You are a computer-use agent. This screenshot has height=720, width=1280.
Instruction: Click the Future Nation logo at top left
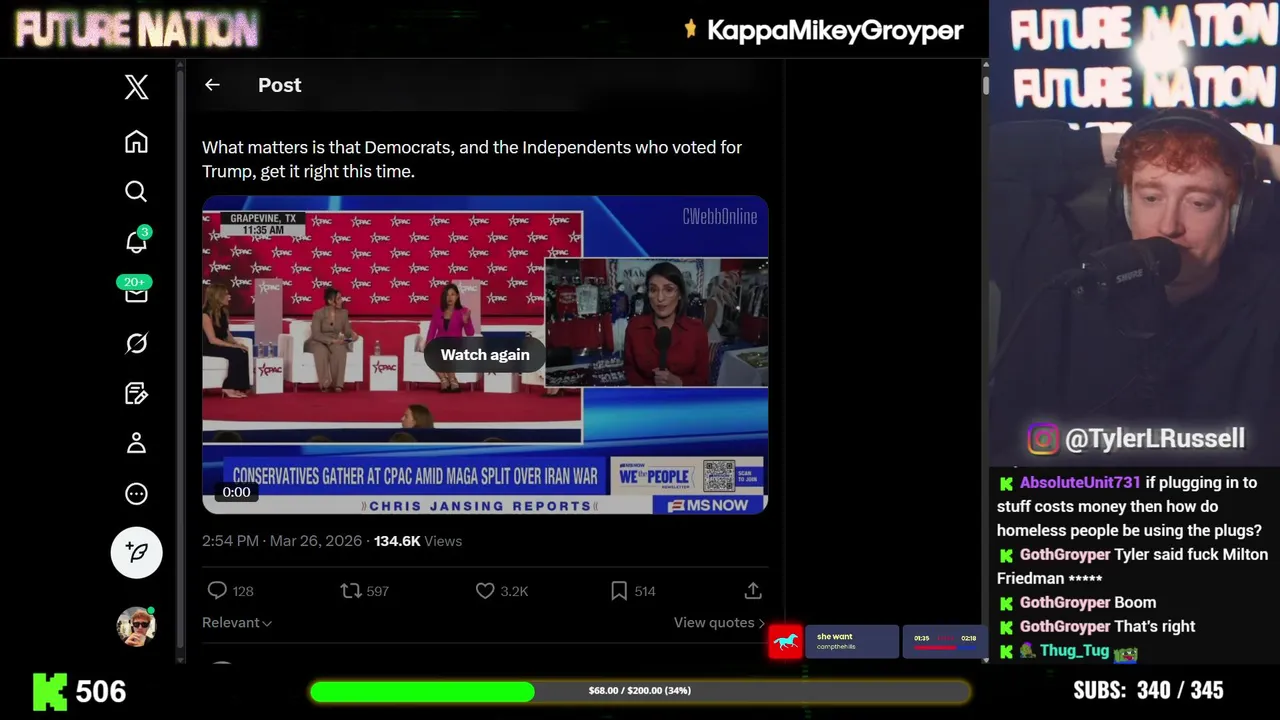[136, 30]
